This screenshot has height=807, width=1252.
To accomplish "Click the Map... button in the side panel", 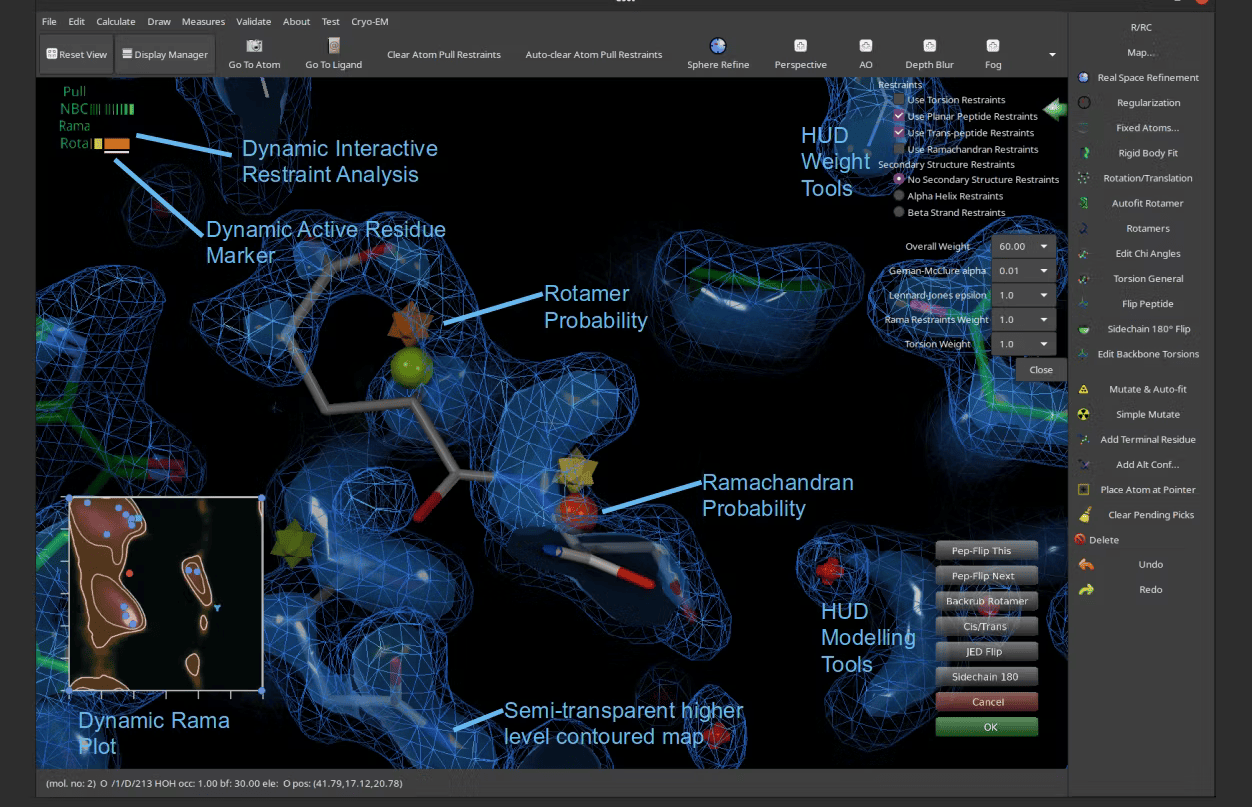I will [1141, 53].
